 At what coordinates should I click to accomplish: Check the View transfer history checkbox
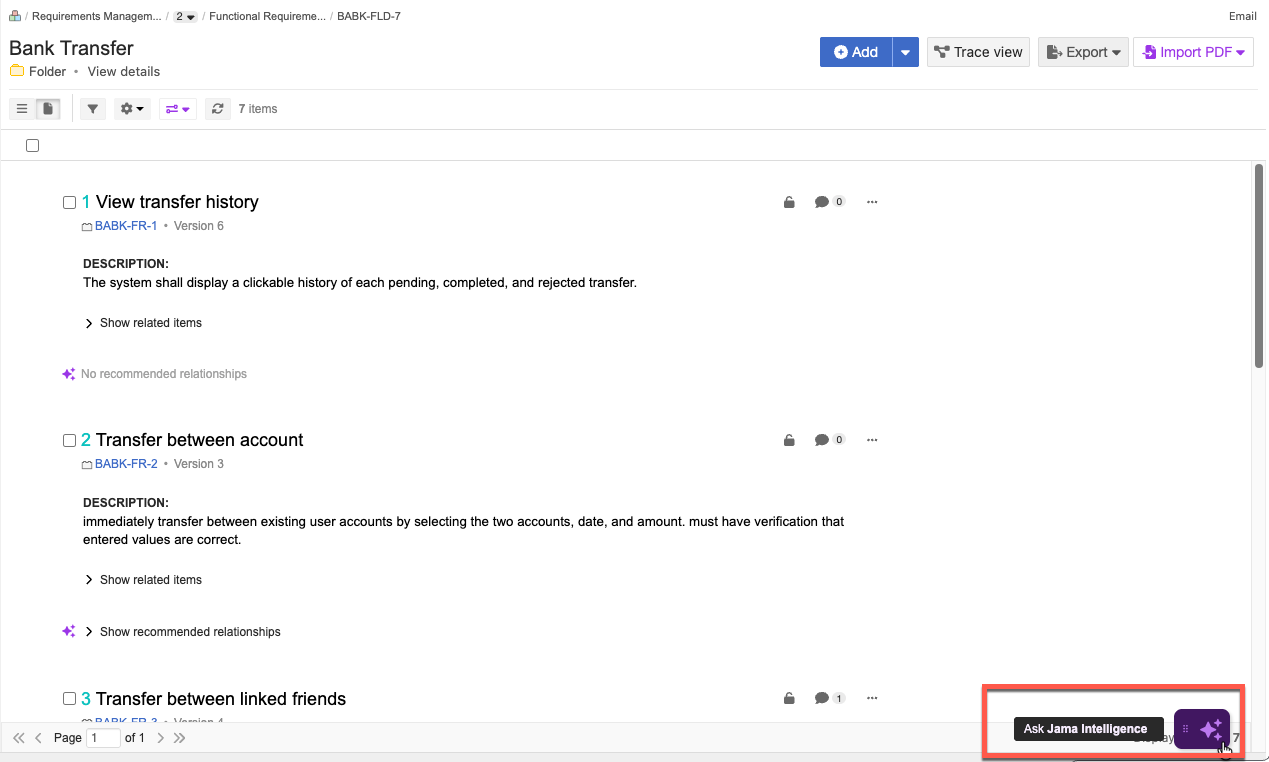click(70, 202)
